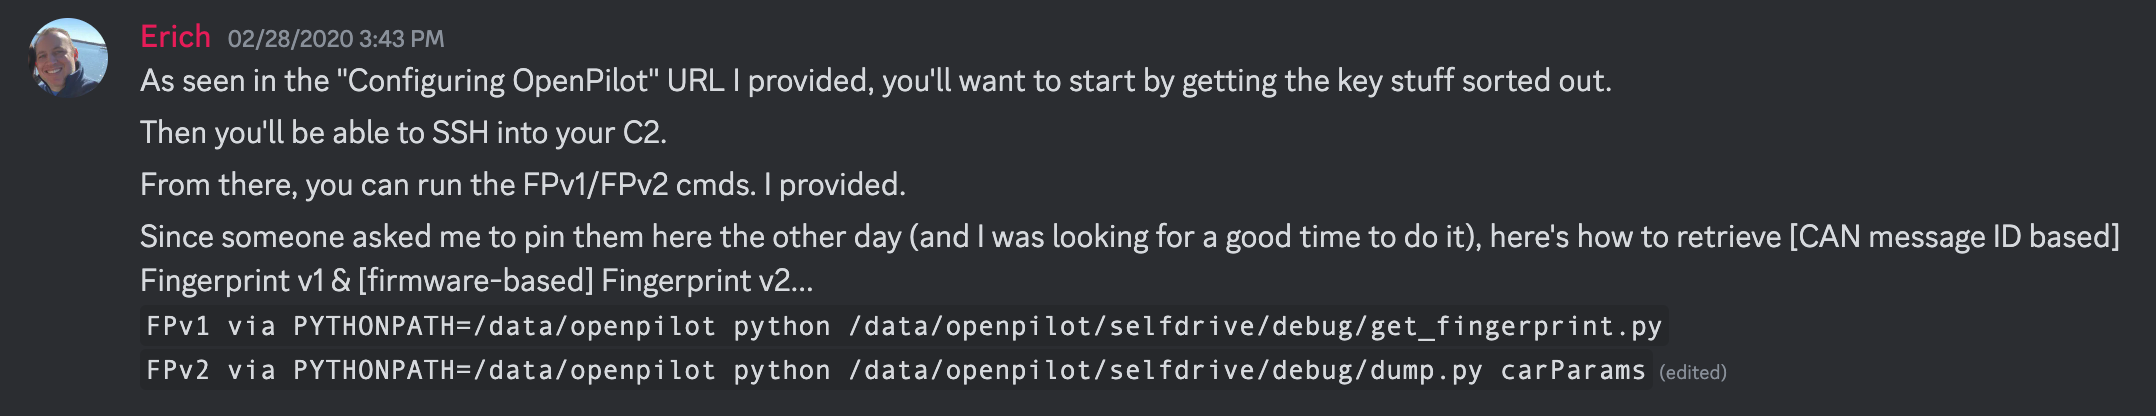The width and height of the screenshot is (2156, 416).
Task: Click the "Fingerprint v2..." text
Action: [x=708, y=281]
